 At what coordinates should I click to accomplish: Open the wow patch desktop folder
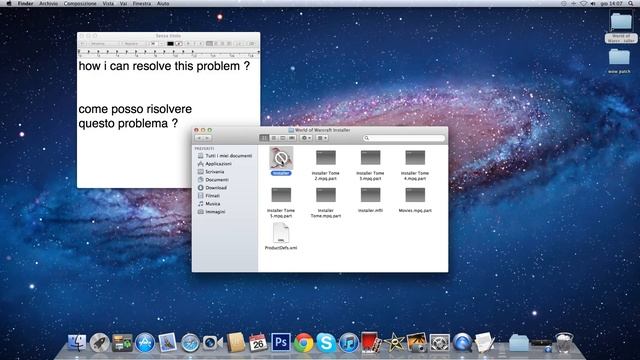[619, 58]
